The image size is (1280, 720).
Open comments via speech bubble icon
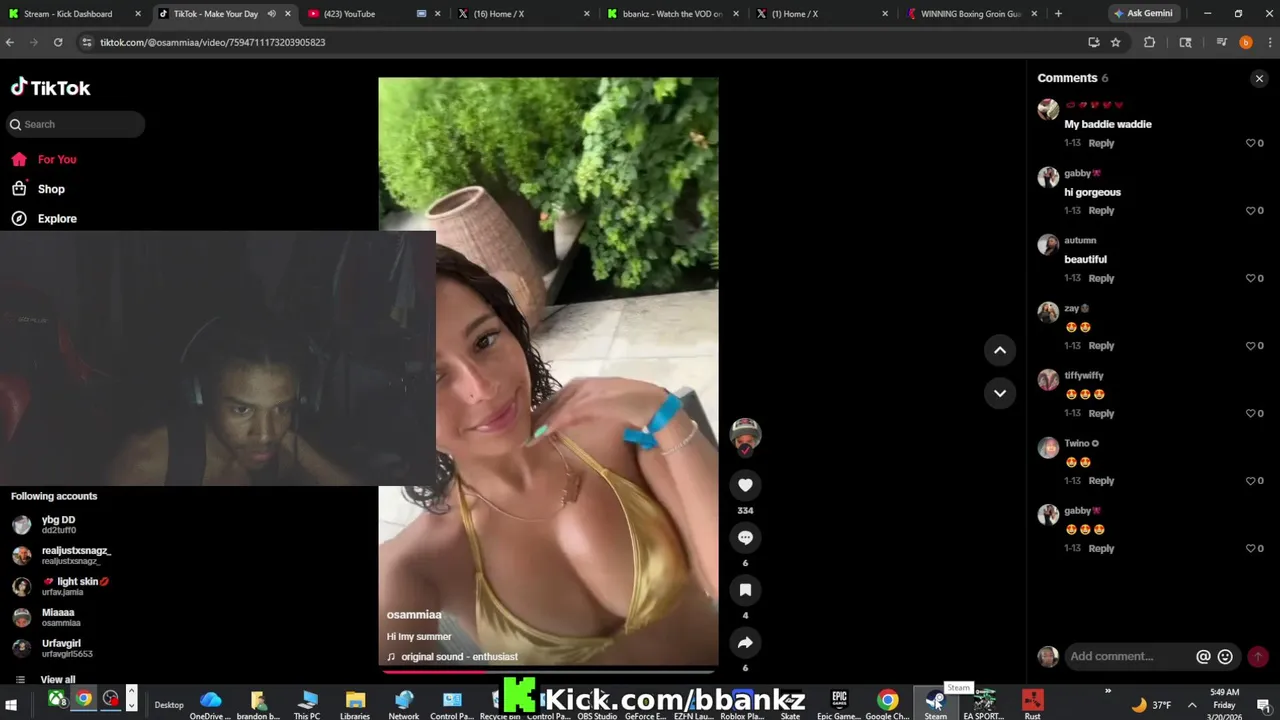745,538
